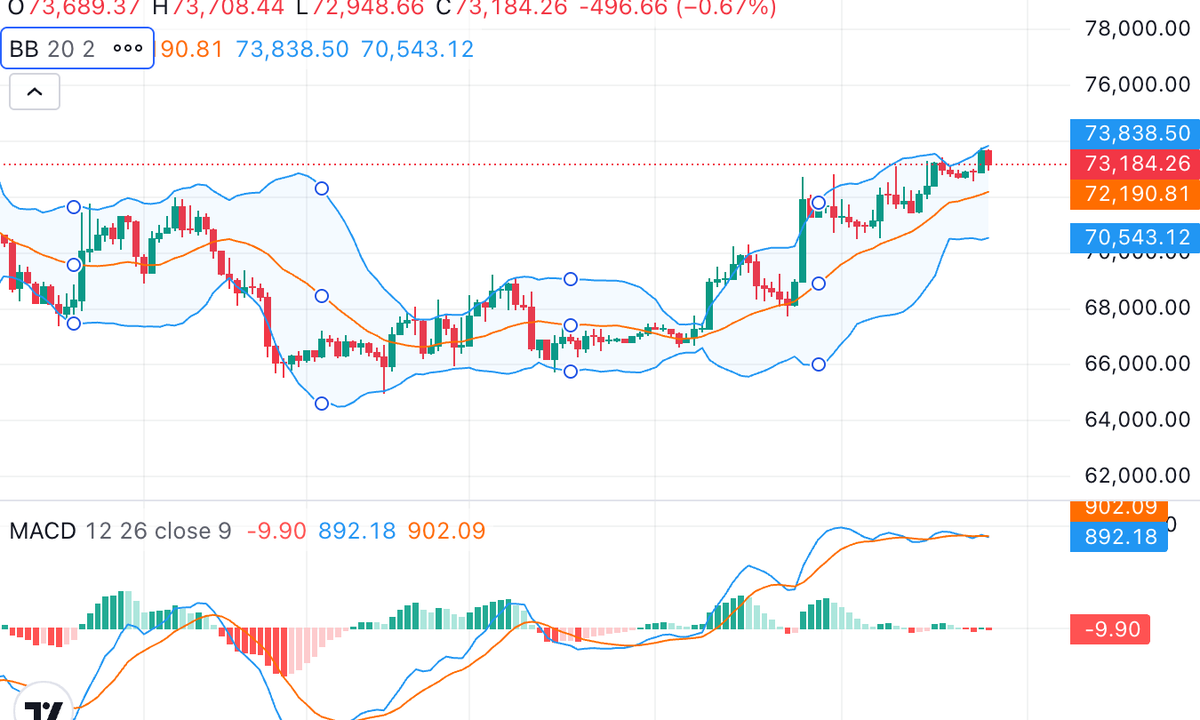
Task: Click the 70,543.12 value in the BB legend
Action: 417,49
